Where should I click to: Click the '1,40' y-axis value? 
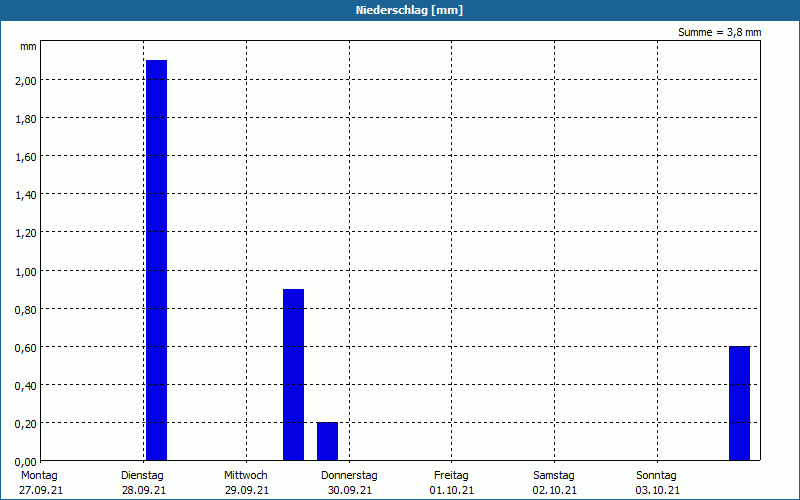(x=26, y=195)
